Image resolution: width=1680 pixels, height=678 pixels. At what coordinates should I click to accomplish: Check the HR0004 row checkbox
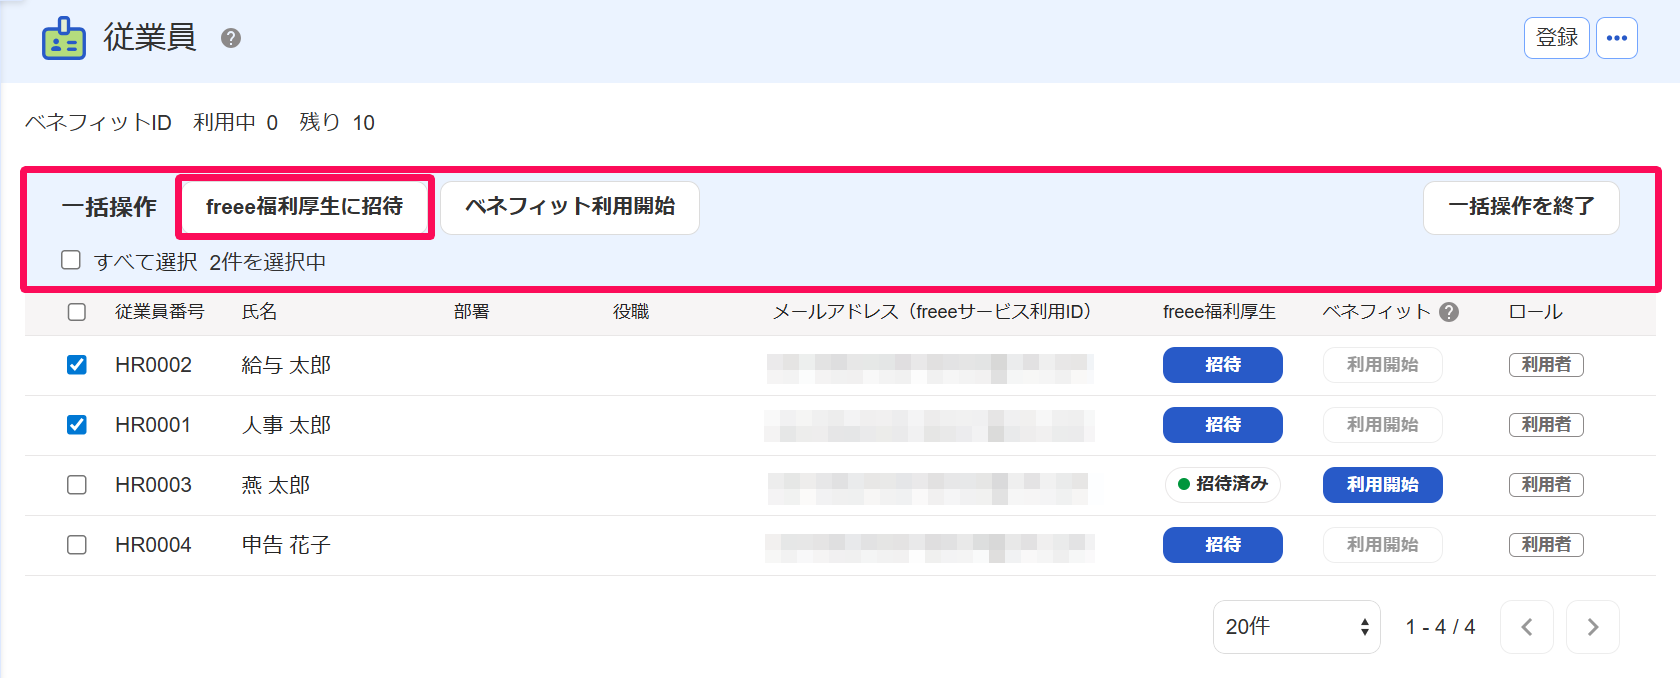77,545
